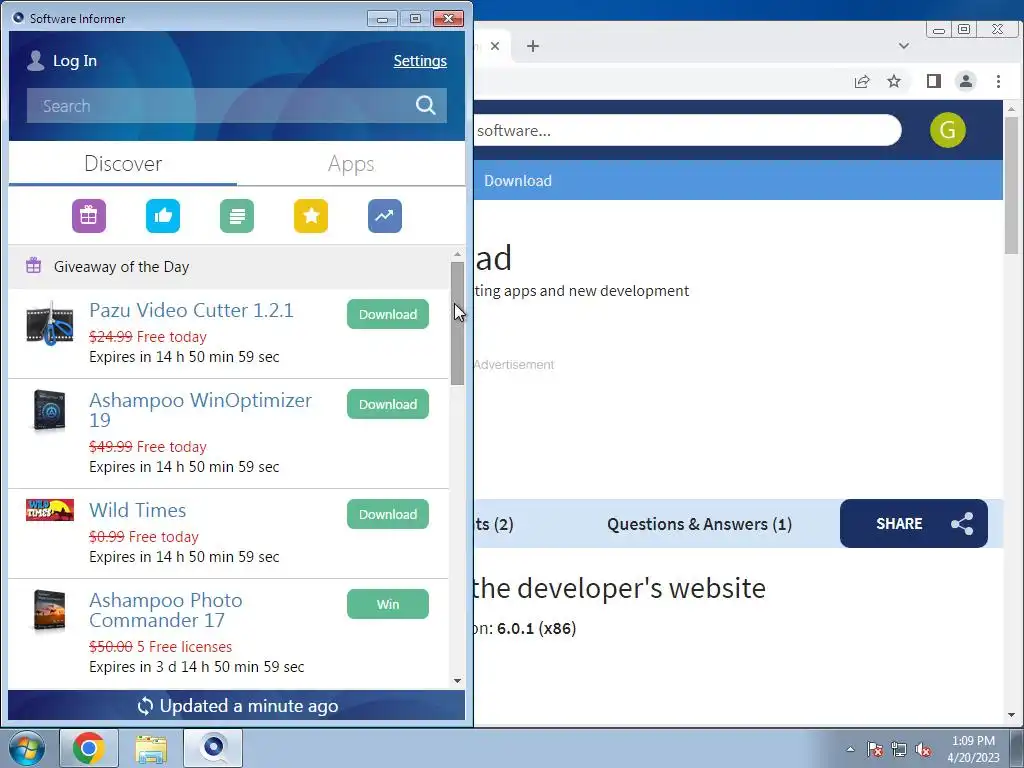Click the user avatar icon beside Log In
Image resolution: width=1024 pixels, height=768 pixels.
35,61
